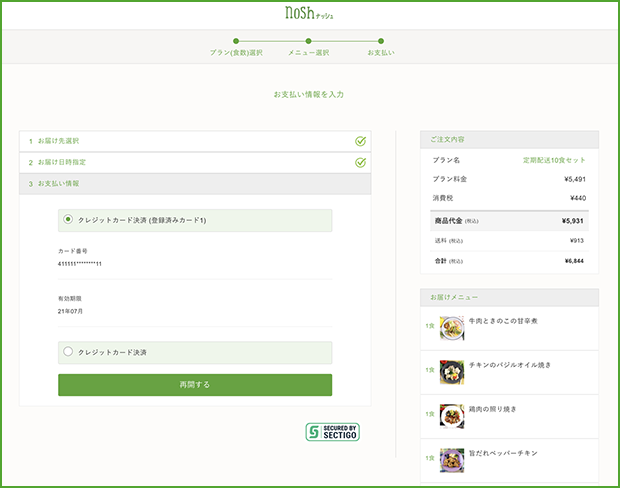The height and width of the screenshot is (488, 620).
Task: Expand section 2 お届け日時指定
Action: point(195,163)
